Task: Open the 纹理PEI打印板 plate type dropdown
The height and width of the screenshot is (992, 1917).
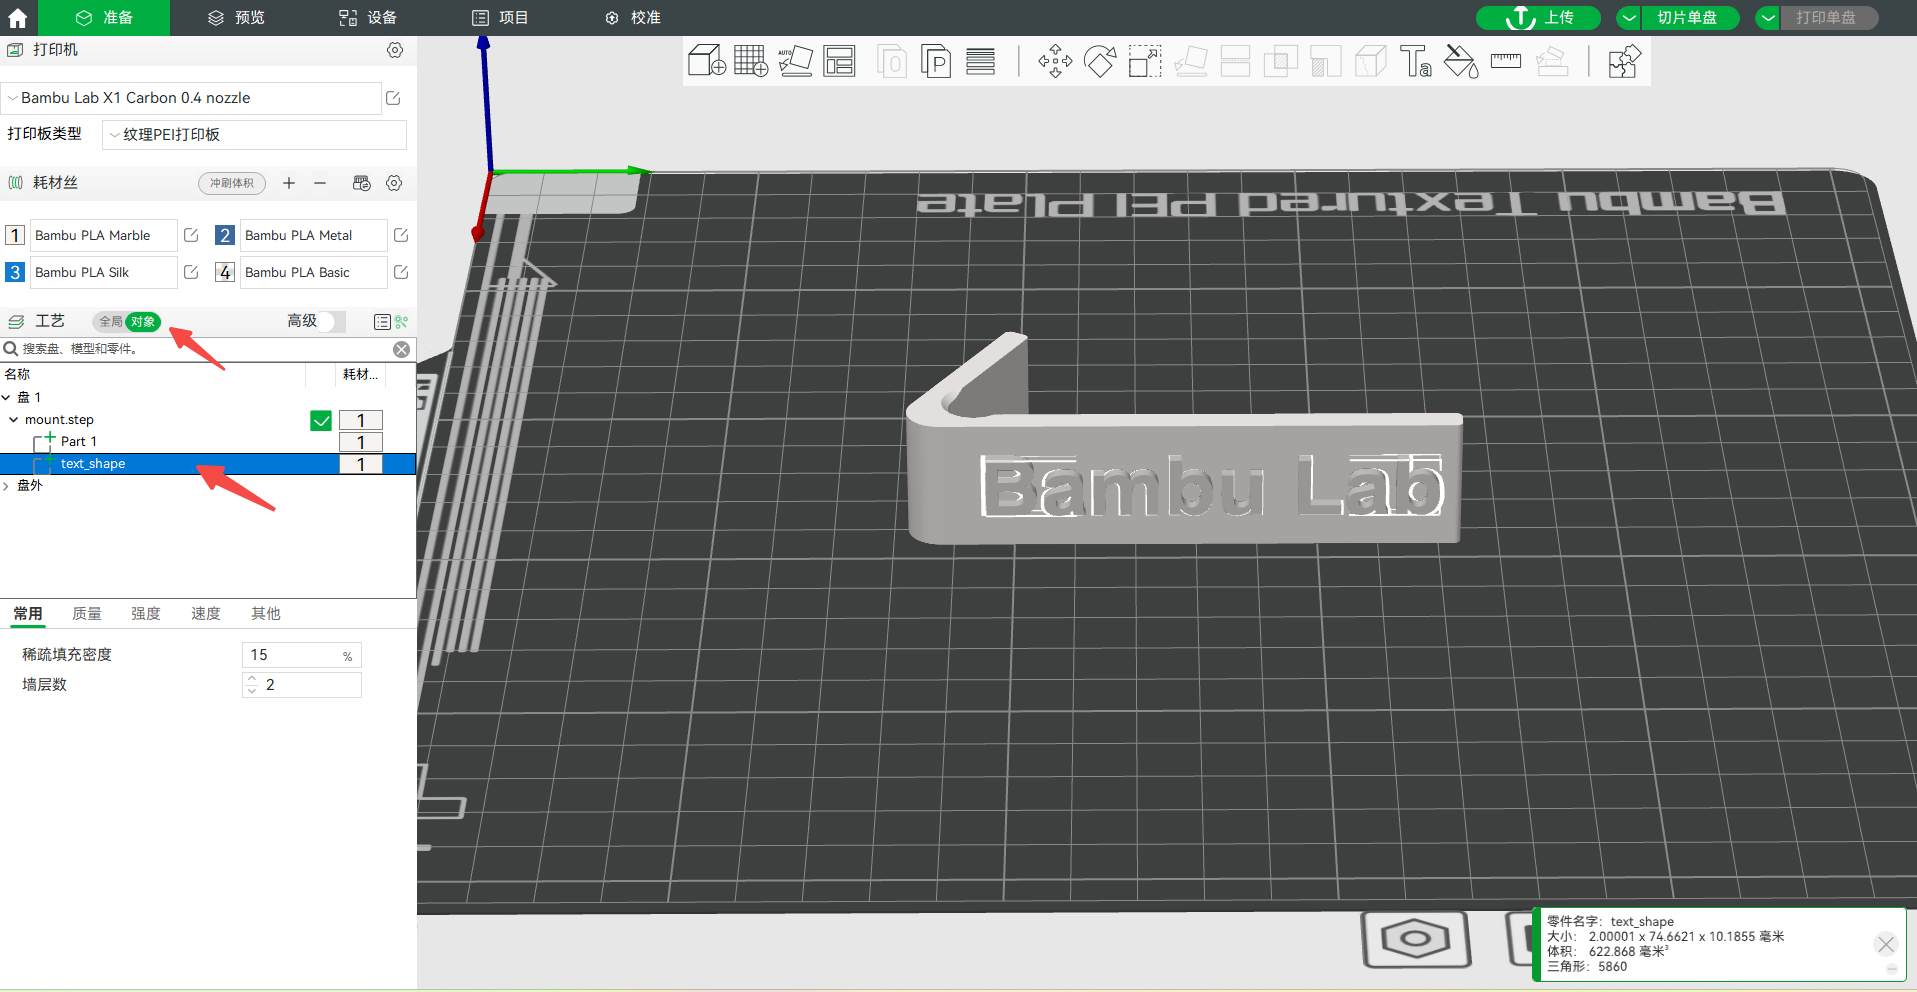Action: coord(254,135)
